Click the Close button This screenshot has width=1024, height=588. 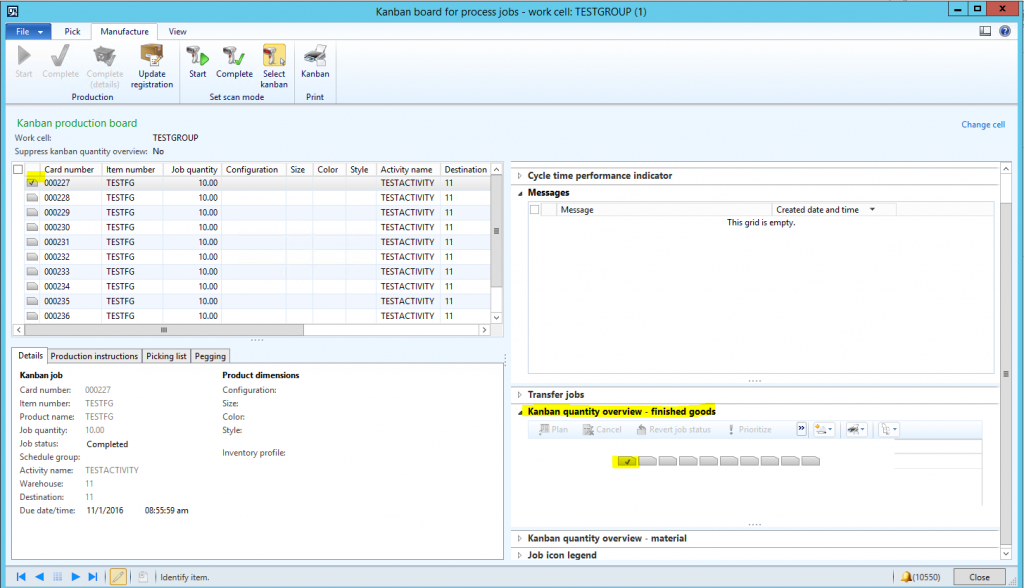click(979, 577)
